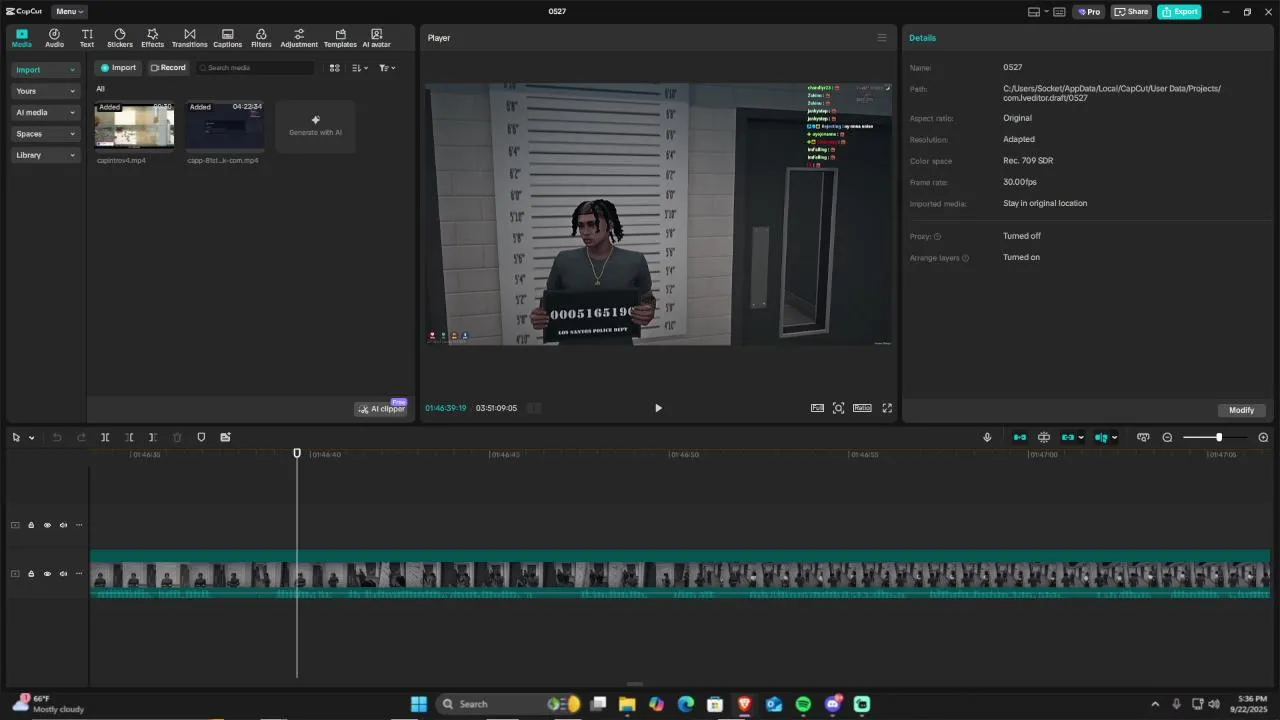Open the Audio panel icon
Screen dimensions: 1280x720
pos(54,38)
